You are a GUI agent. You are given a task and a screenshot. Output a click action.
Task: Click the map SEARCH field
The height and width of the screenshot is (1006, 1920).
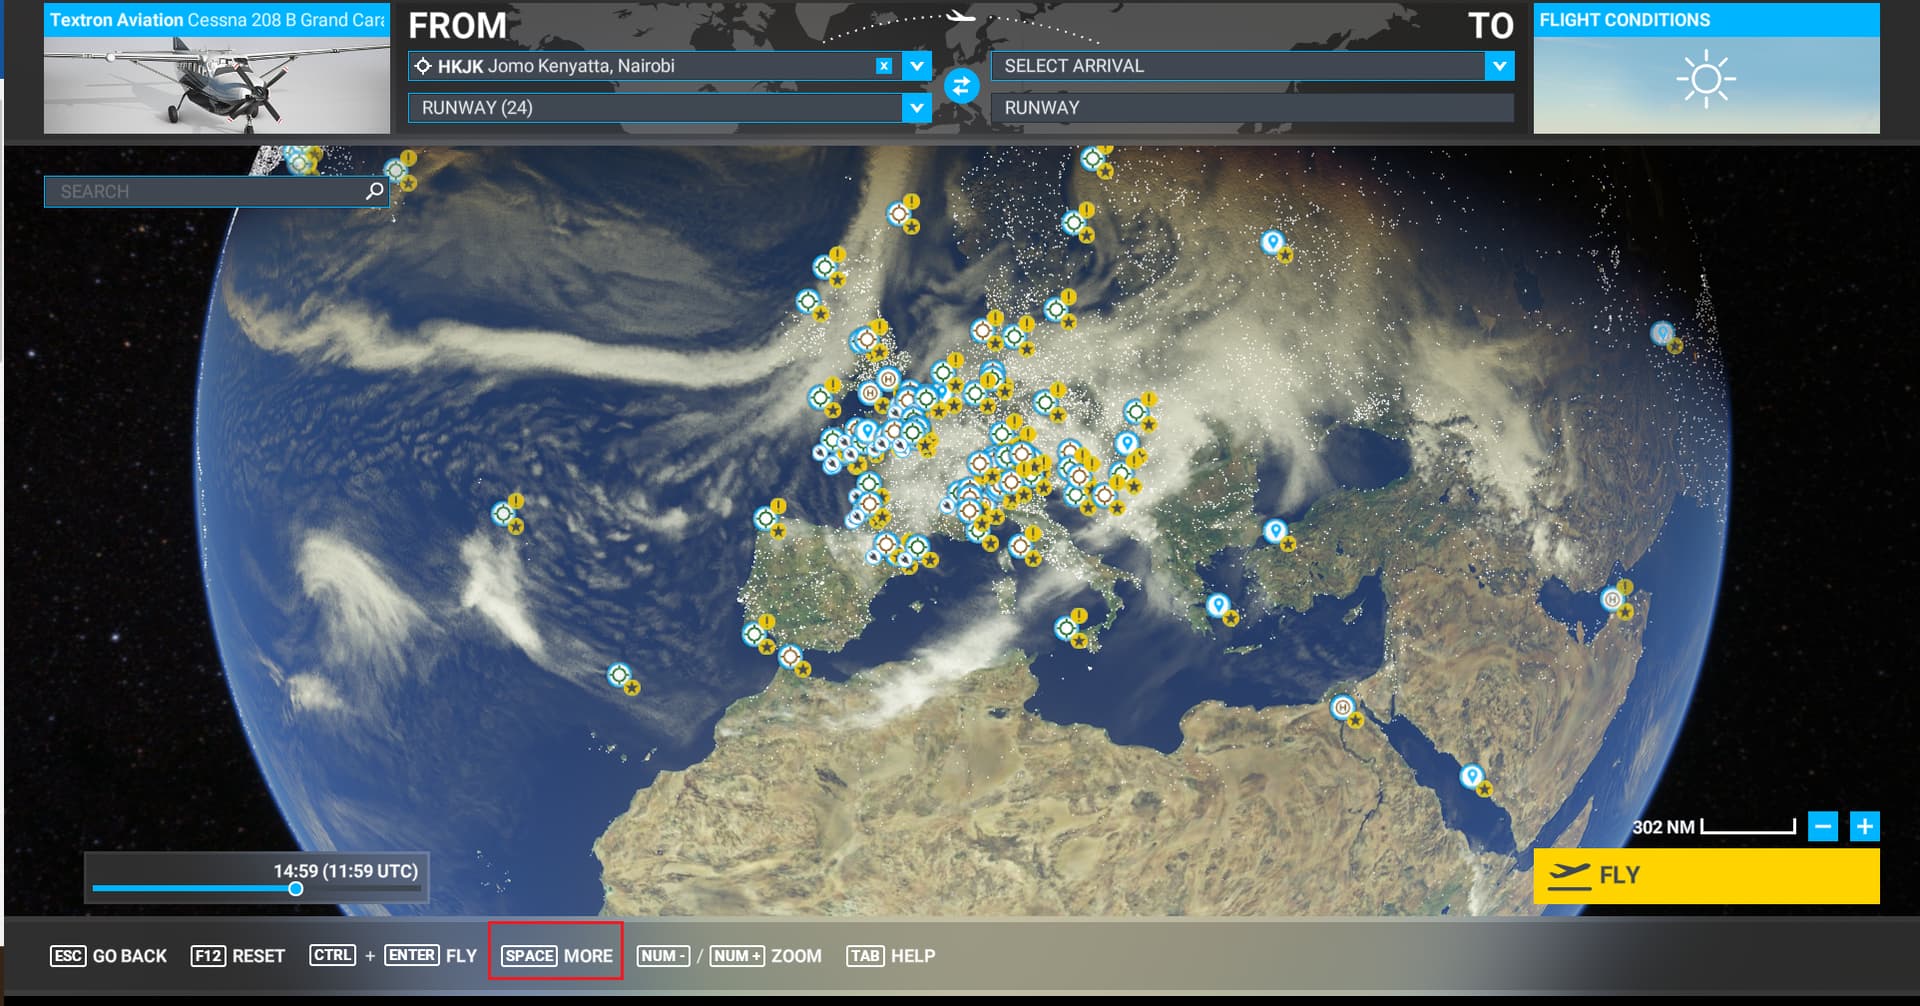click(216, 191)
